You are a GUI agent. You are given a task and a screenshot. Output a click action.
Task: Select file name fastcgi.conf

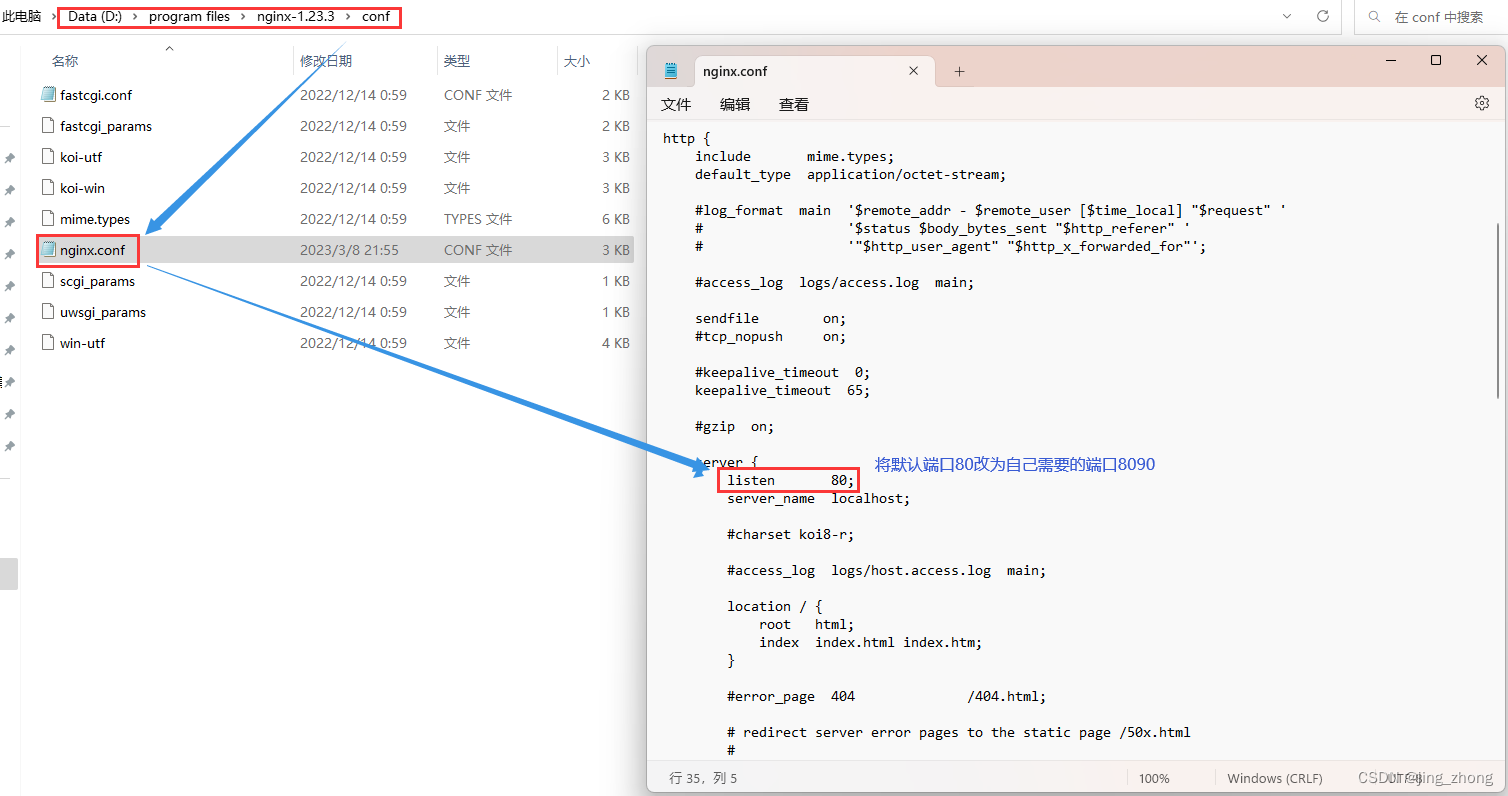coord(96,95)
